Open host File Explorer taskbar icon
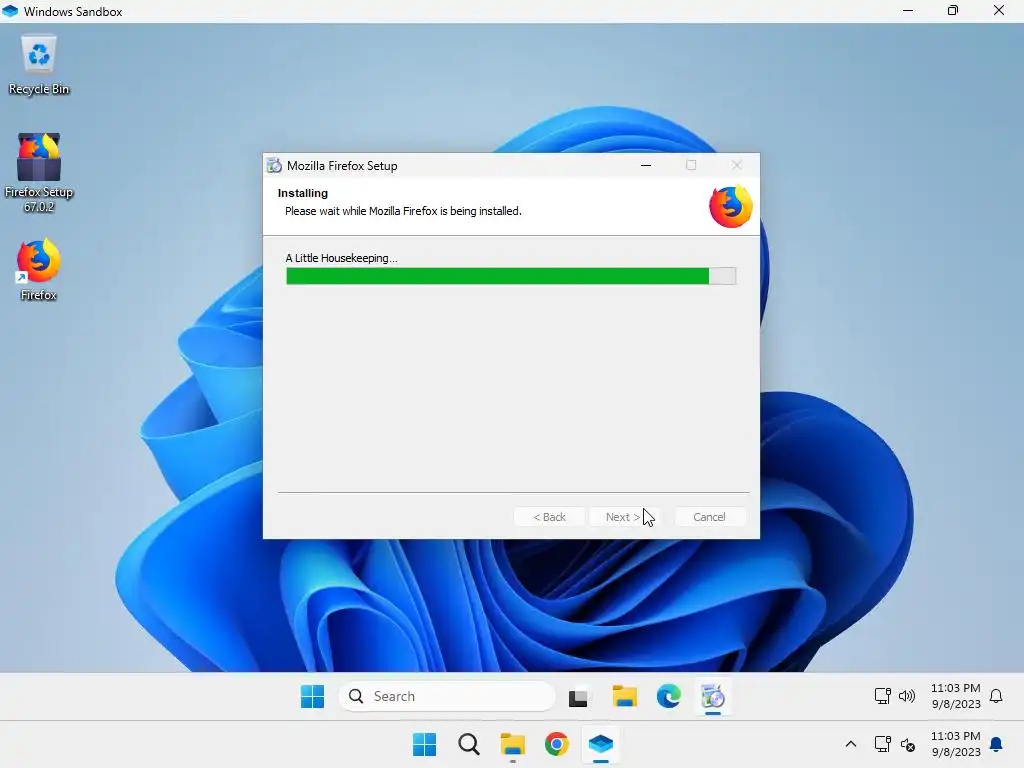 click(513, 744)
